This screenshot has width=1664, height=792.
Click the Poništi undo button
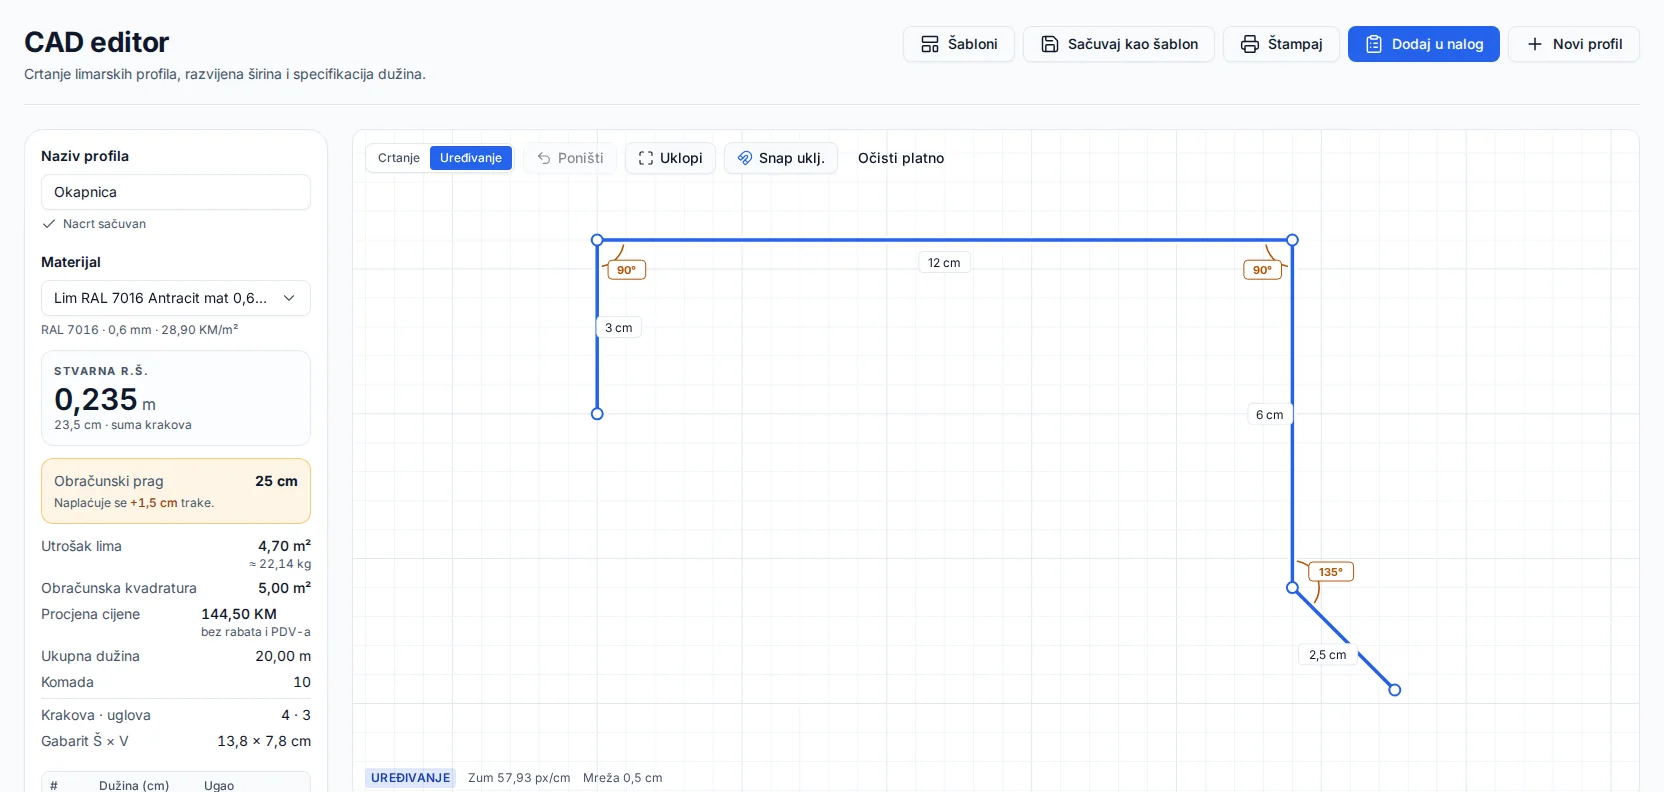pyautogui.click(x=570, y=158)
